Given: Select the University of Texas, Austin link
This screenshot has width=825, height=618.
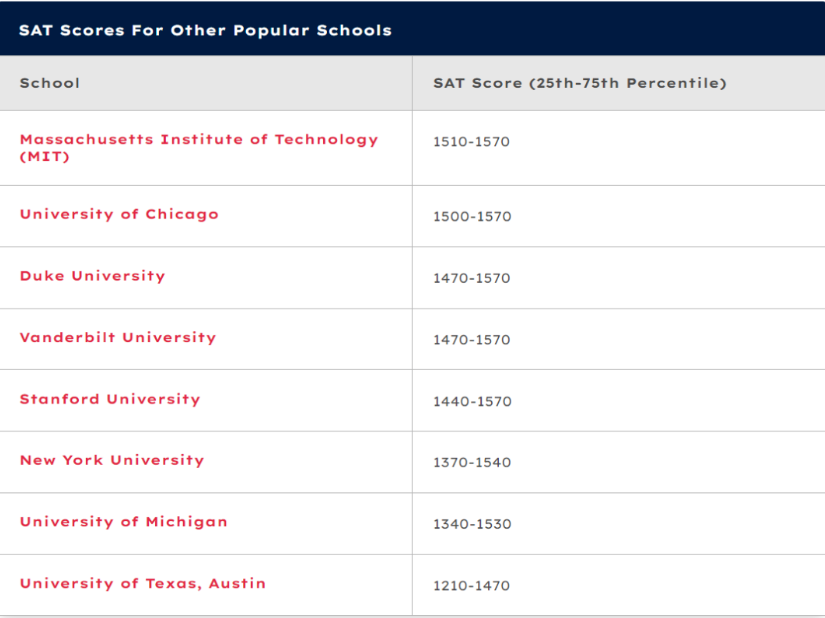Looking at the screenshot, I should [x=143, y=583].
